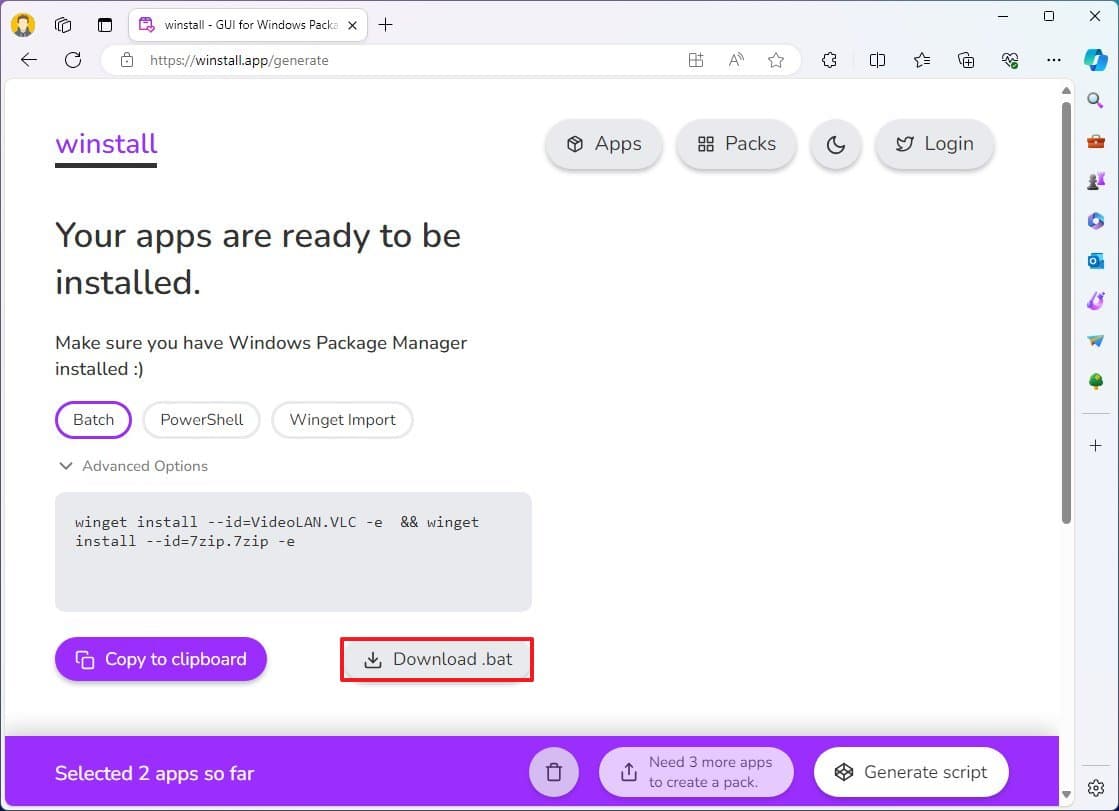Viewport: 1119px width, 811px height.
Task: Toggle dark mode with the moon icon
Action: pos(835,144)
